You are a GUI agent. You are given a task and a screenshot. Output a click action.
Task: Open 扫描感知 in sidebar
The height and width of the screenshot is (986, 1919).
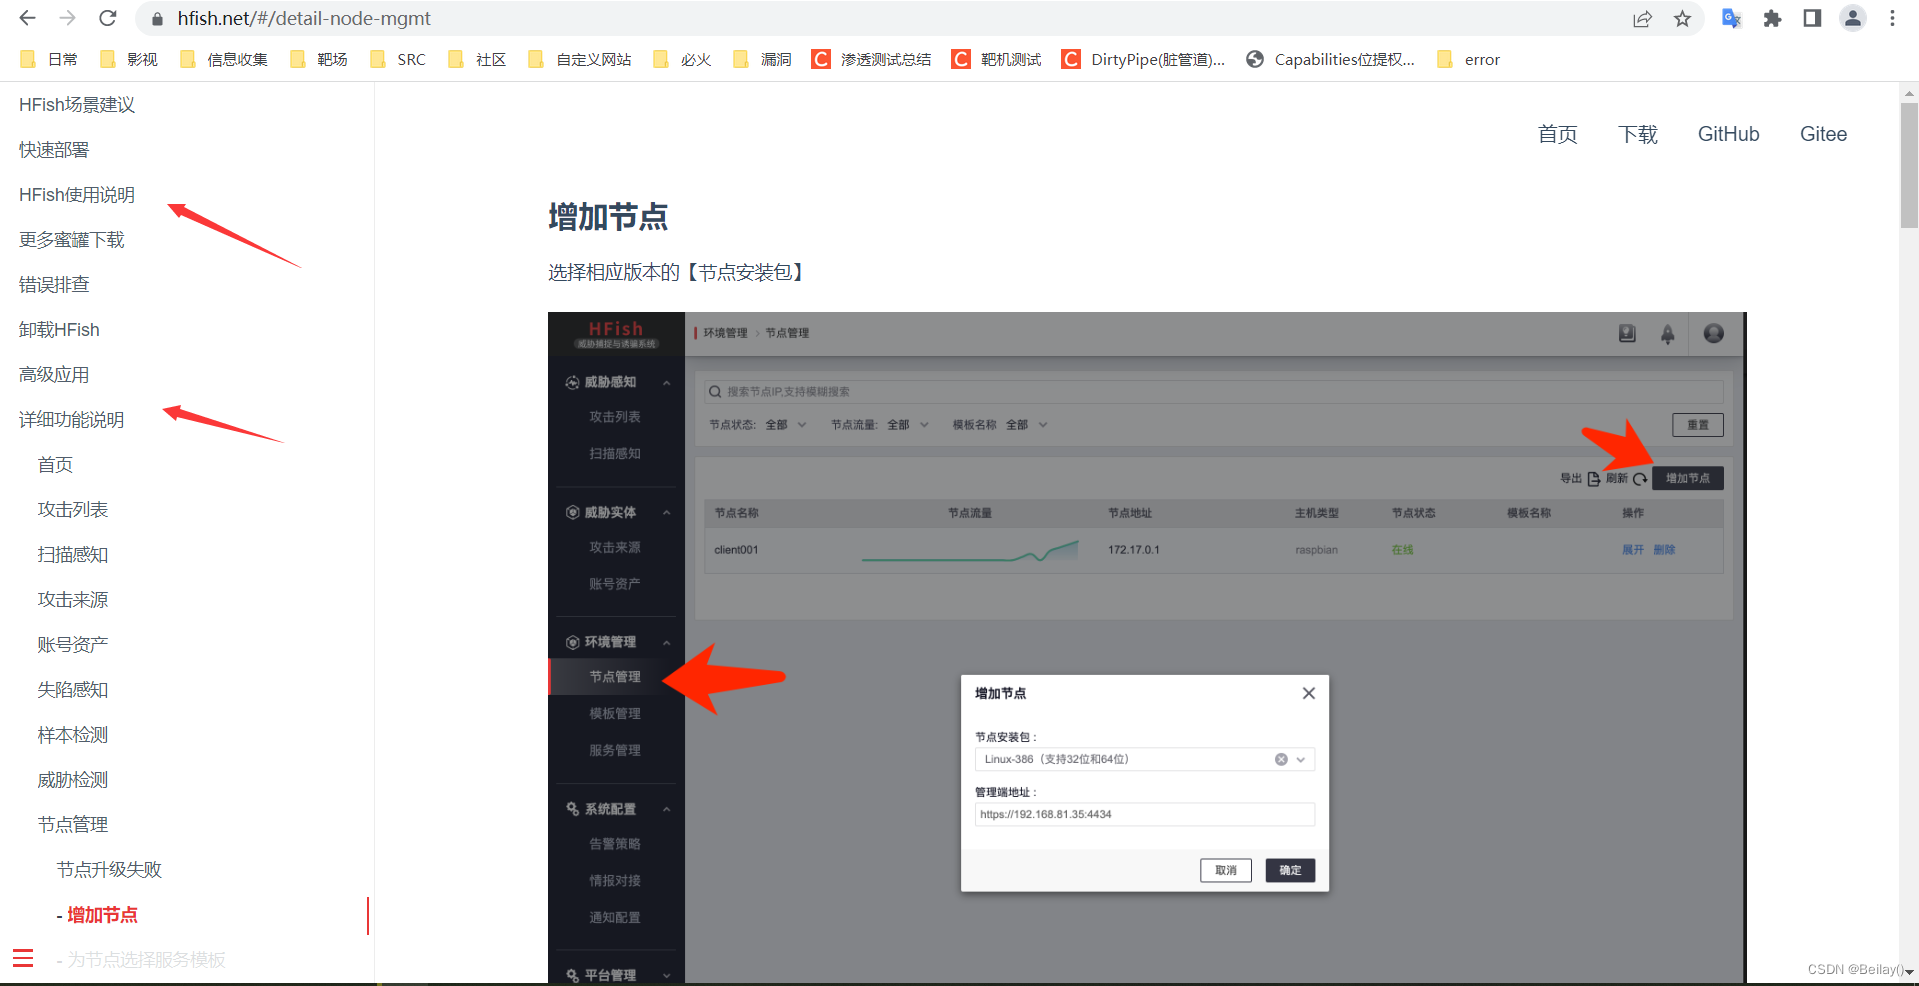tap(73, 555)
